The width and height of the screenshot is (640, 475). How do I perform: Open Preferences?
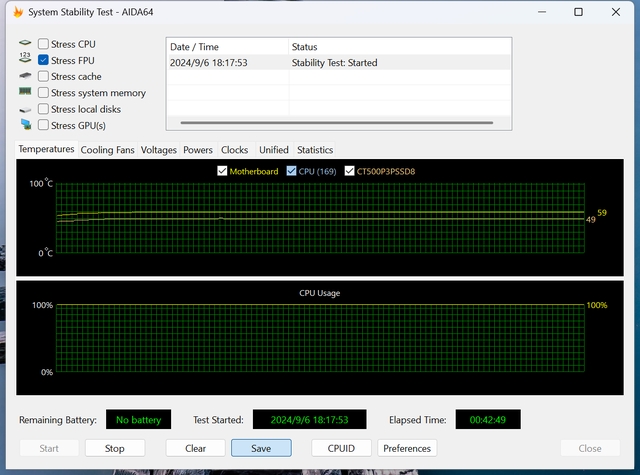(407, 448)
